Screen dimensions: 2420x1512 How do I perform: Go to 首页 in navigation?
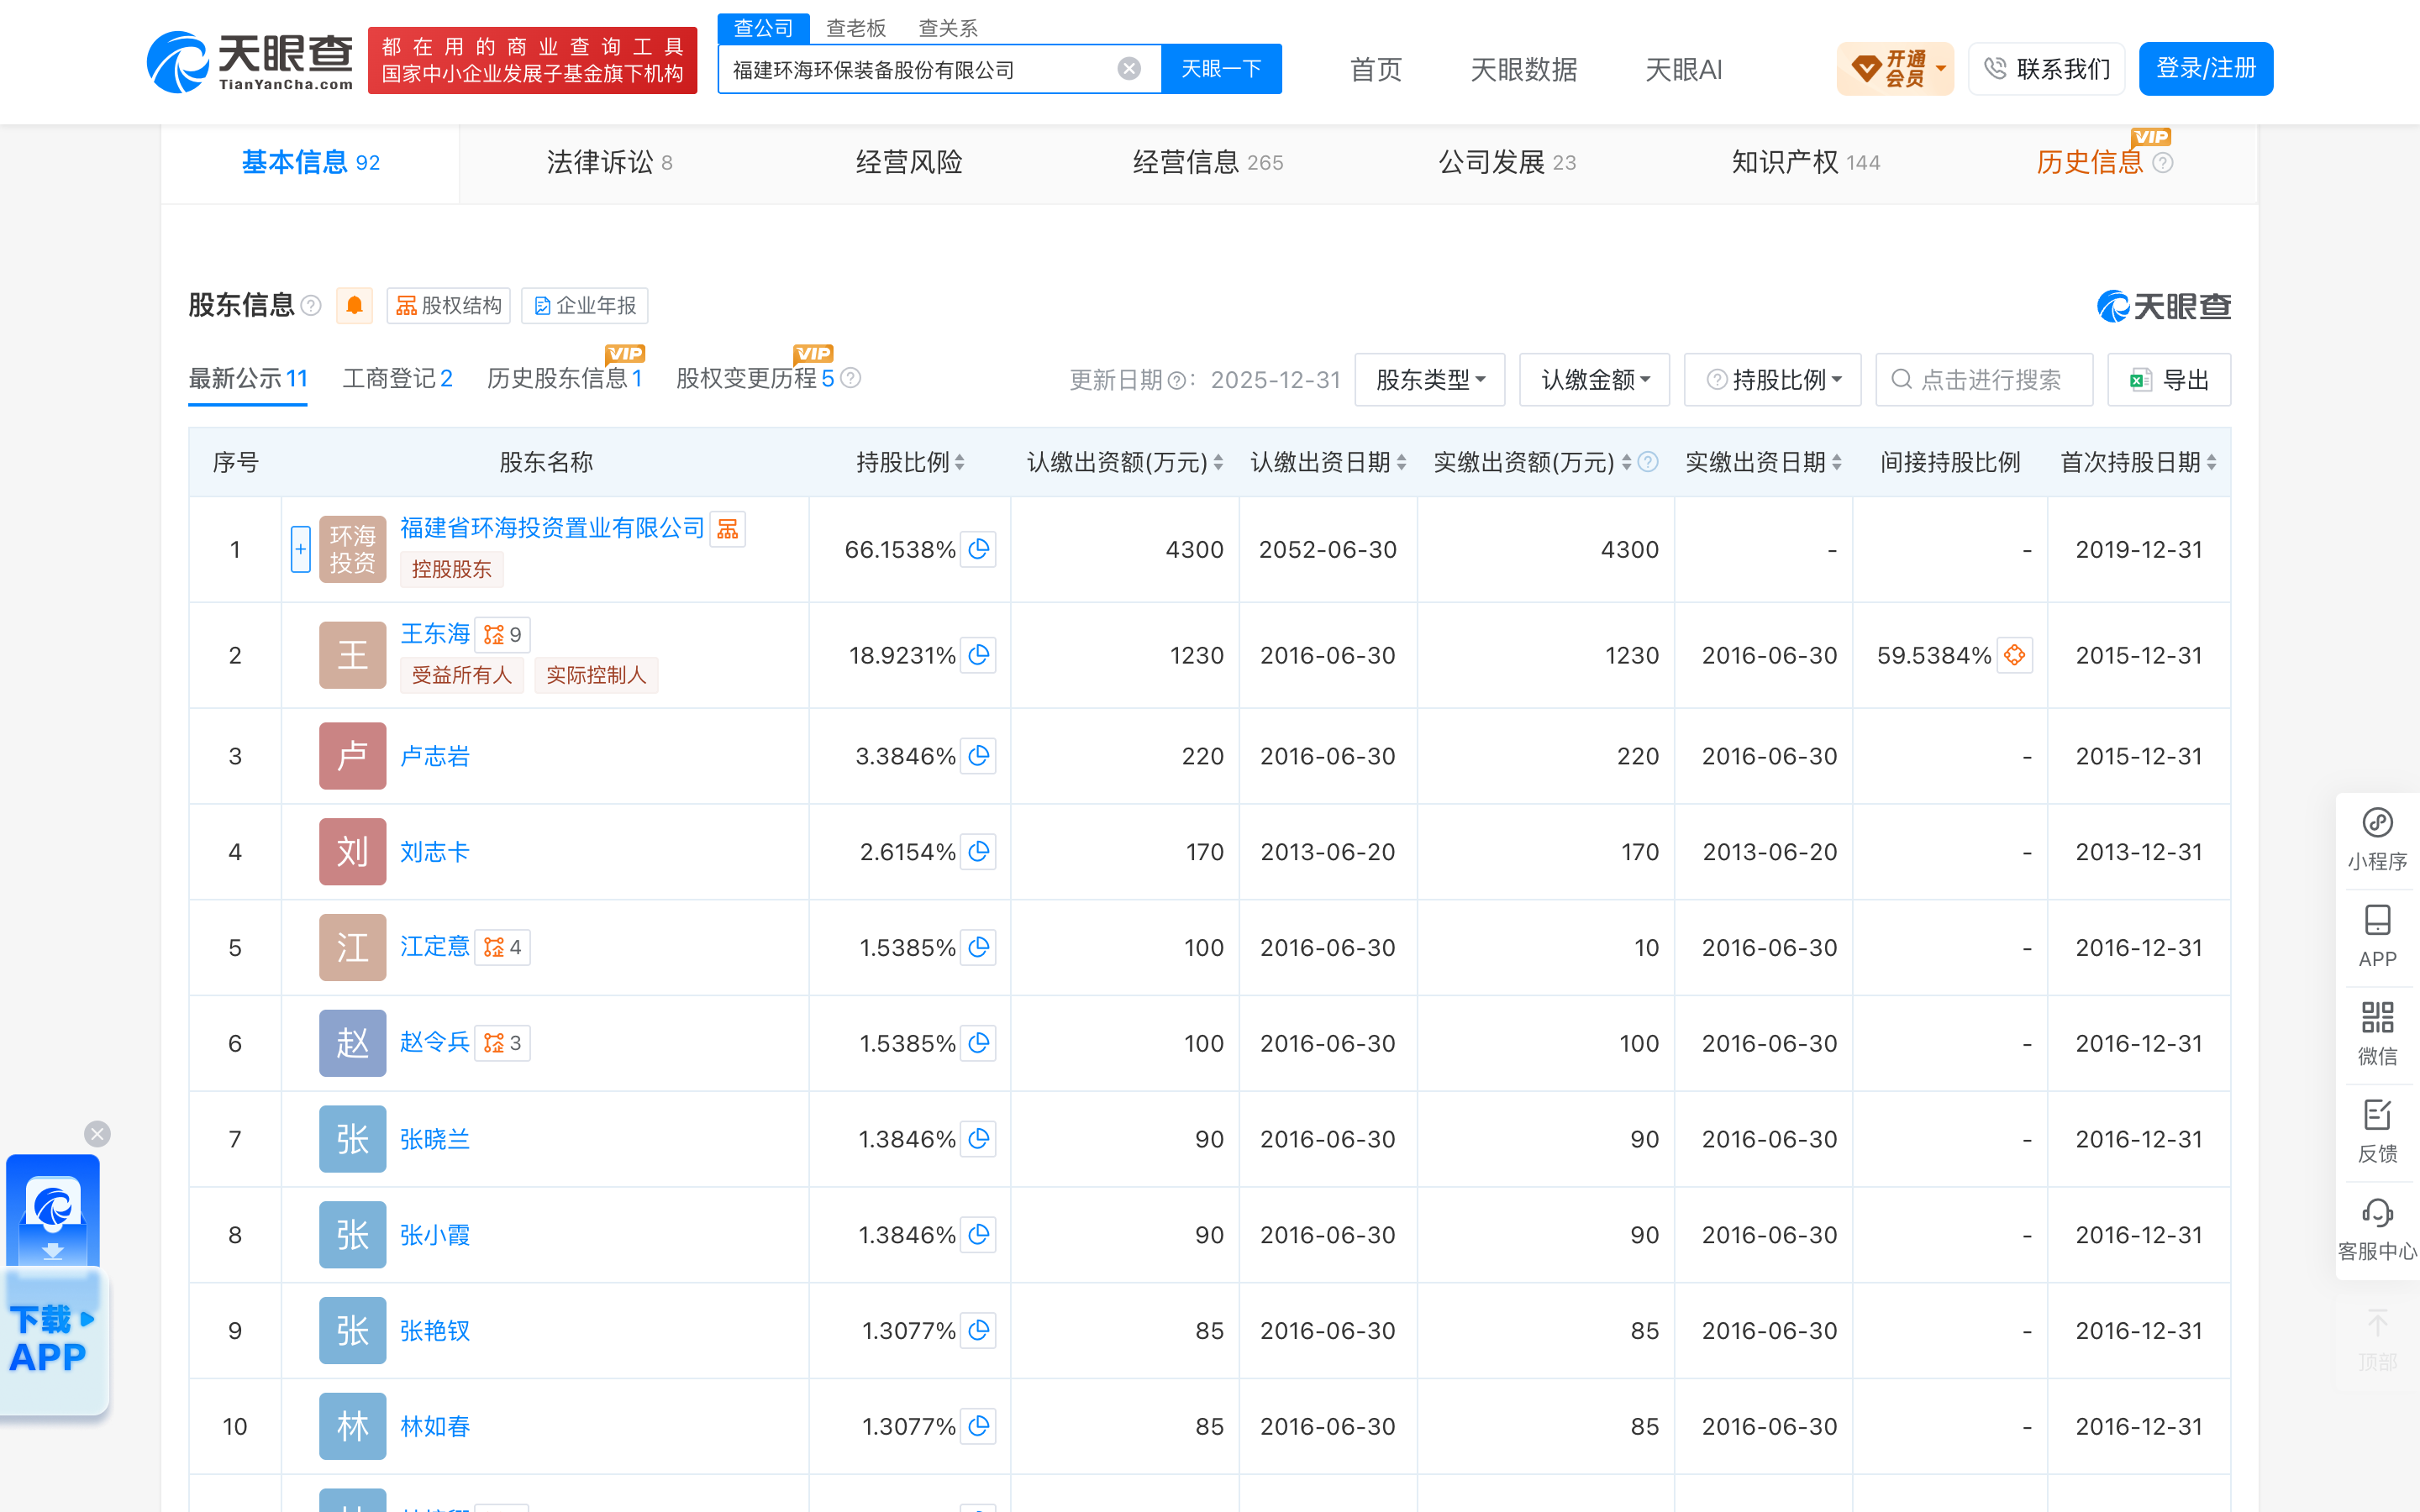tap(1376, 70)
